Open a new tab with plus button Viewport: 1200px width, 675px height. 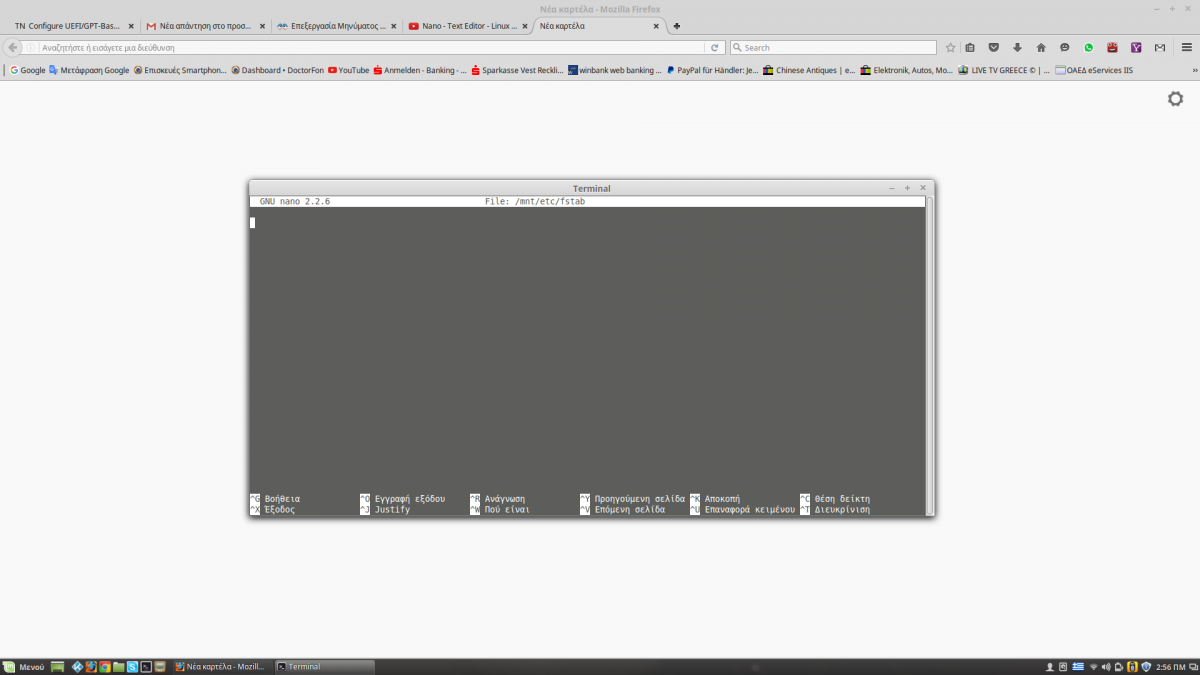point(677,26)
